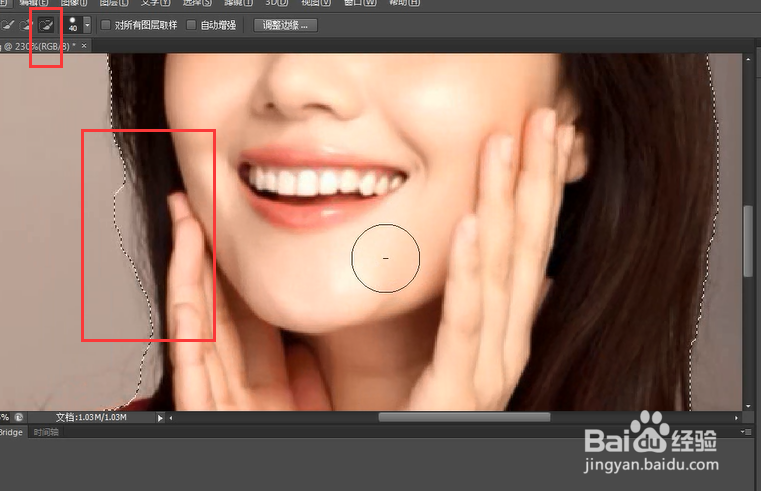Image resolution: width=761 pixels, height=491 pixels.
Task: Click the horizontal scrollbar right arrow
Action: [736, 418]
